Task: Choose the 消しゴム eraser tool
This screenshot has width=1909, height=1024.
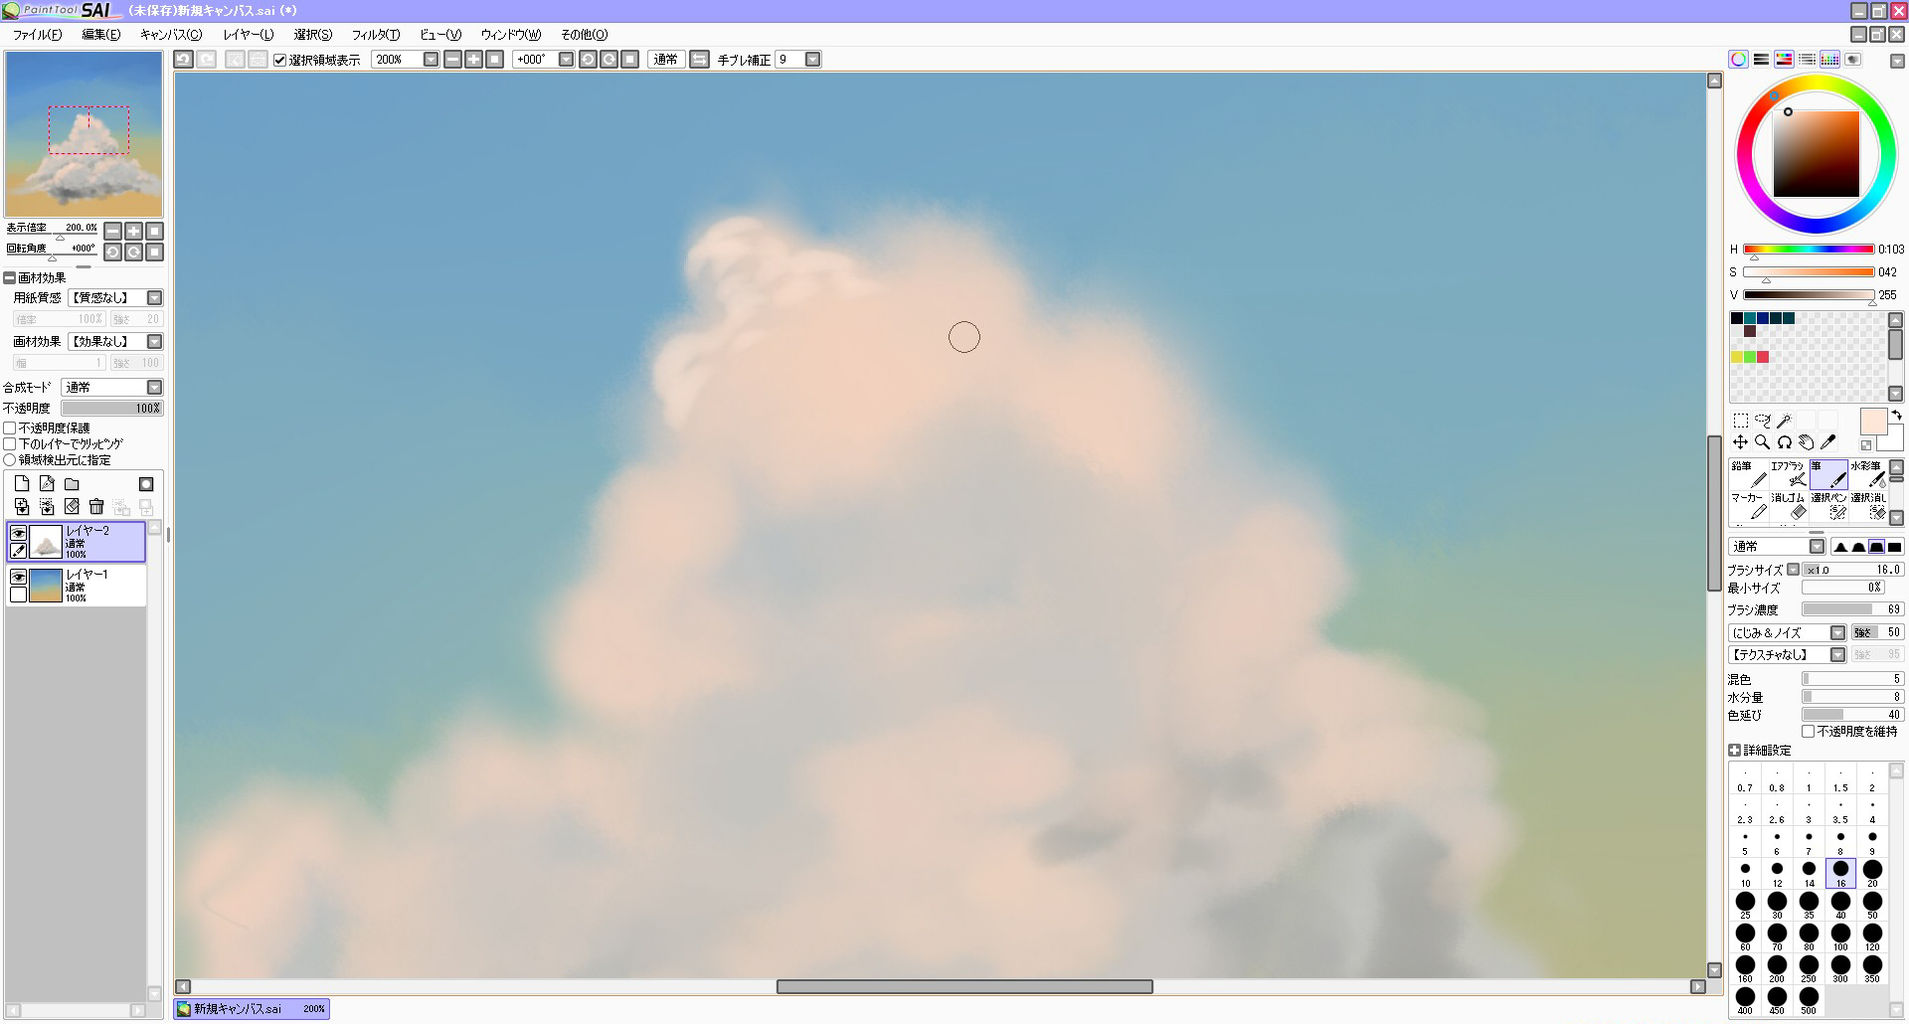Action: (x=1788, y=506)
